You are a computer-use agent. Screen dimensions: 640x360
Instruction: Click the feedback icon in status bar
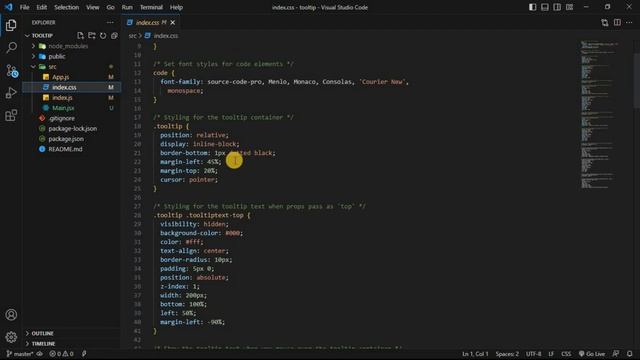tap(616, 354)
